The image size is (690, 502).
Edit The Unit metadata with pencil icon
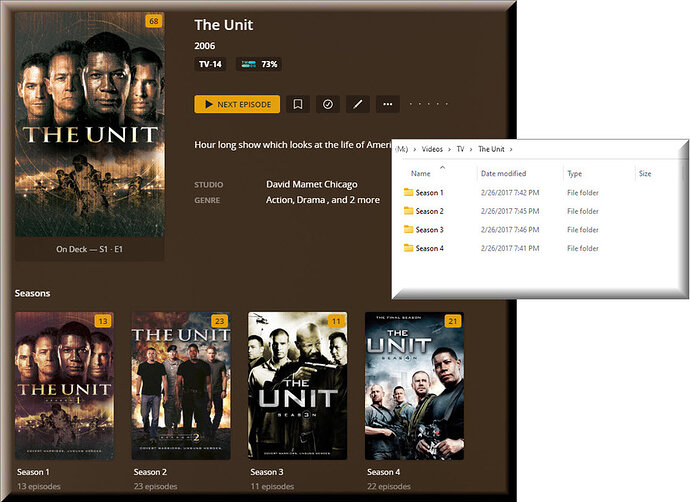(358, 104)
